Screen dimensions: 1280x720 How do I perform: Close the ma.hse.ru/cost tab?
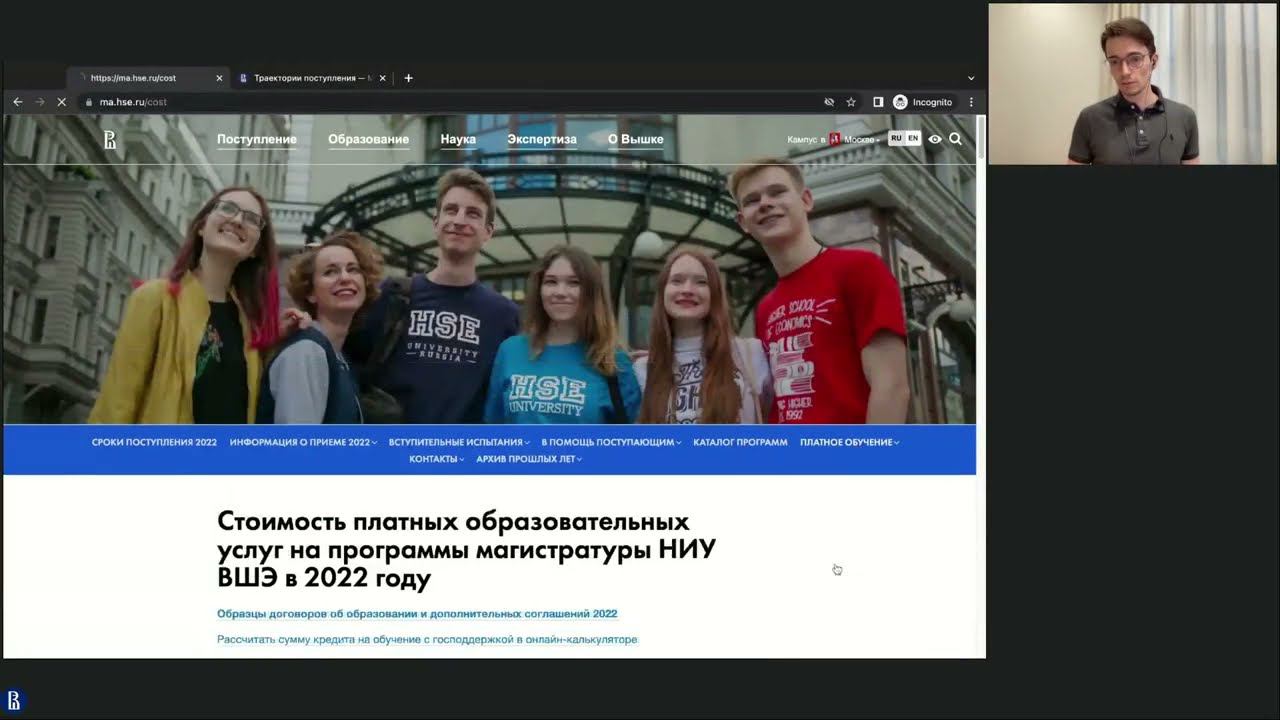pos(219,78)
